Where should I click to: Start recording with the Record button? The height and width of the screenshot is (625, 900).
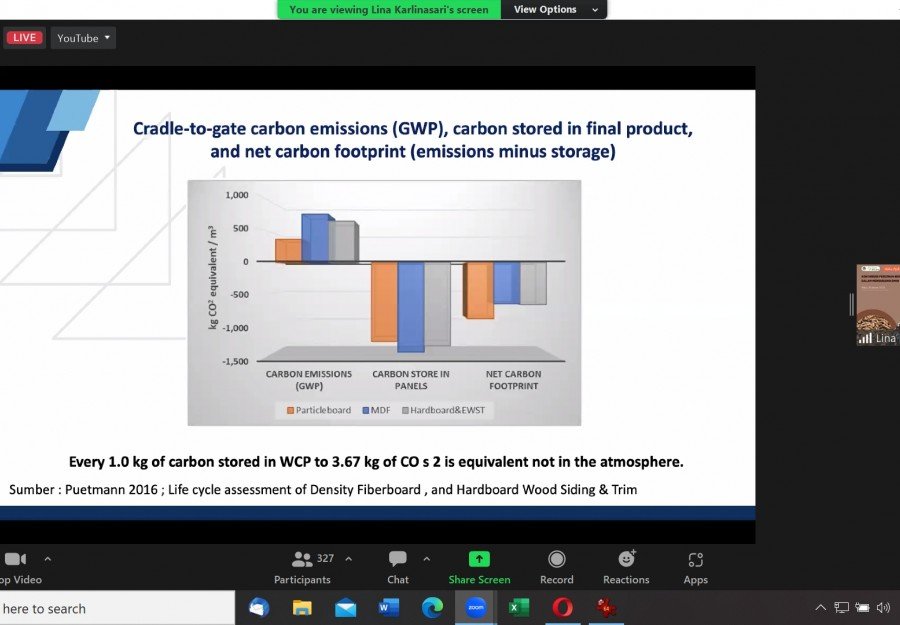pyautogui.click(x=556, y=568)
